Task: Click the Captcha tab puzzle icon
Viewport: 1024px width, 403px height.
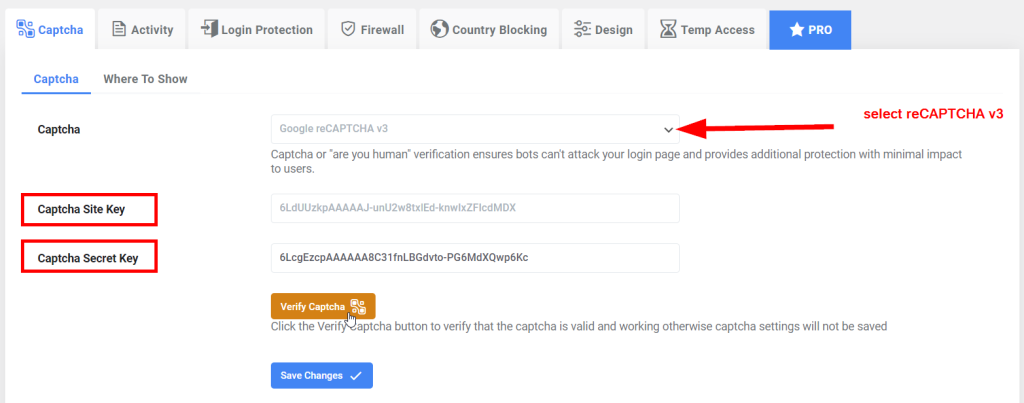Action: 25,29
